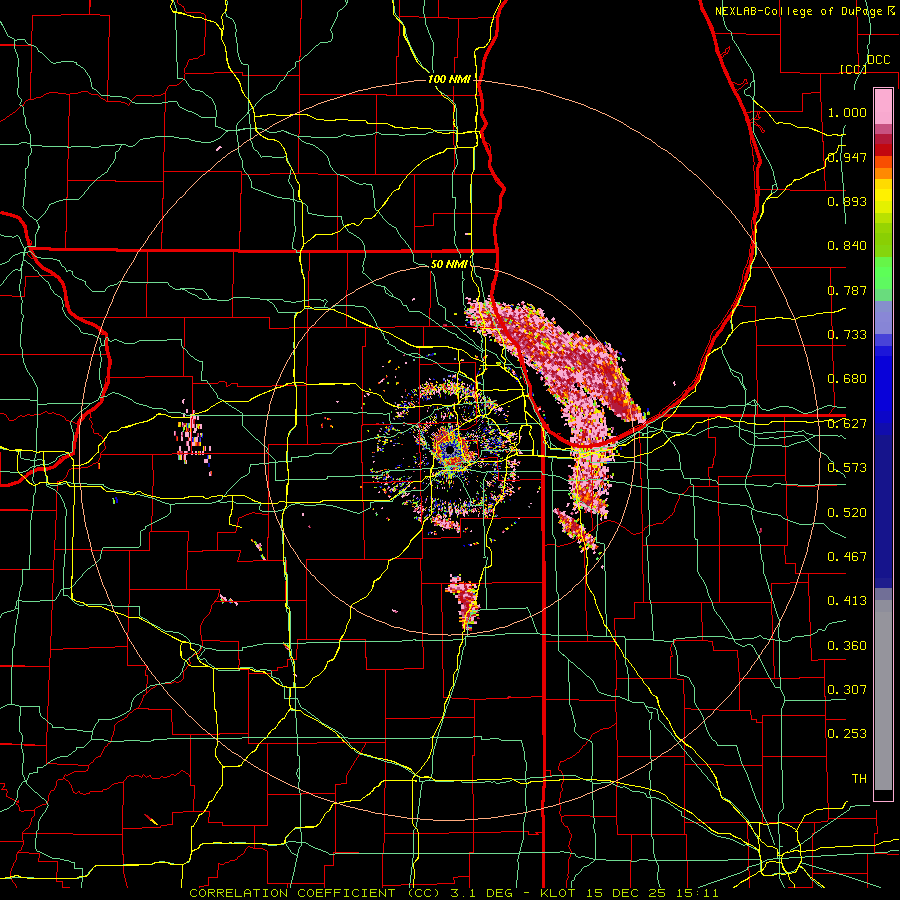Click the [CC] units label
The width and height of the screenshot is (900, 900).
(x=853, y=69)
